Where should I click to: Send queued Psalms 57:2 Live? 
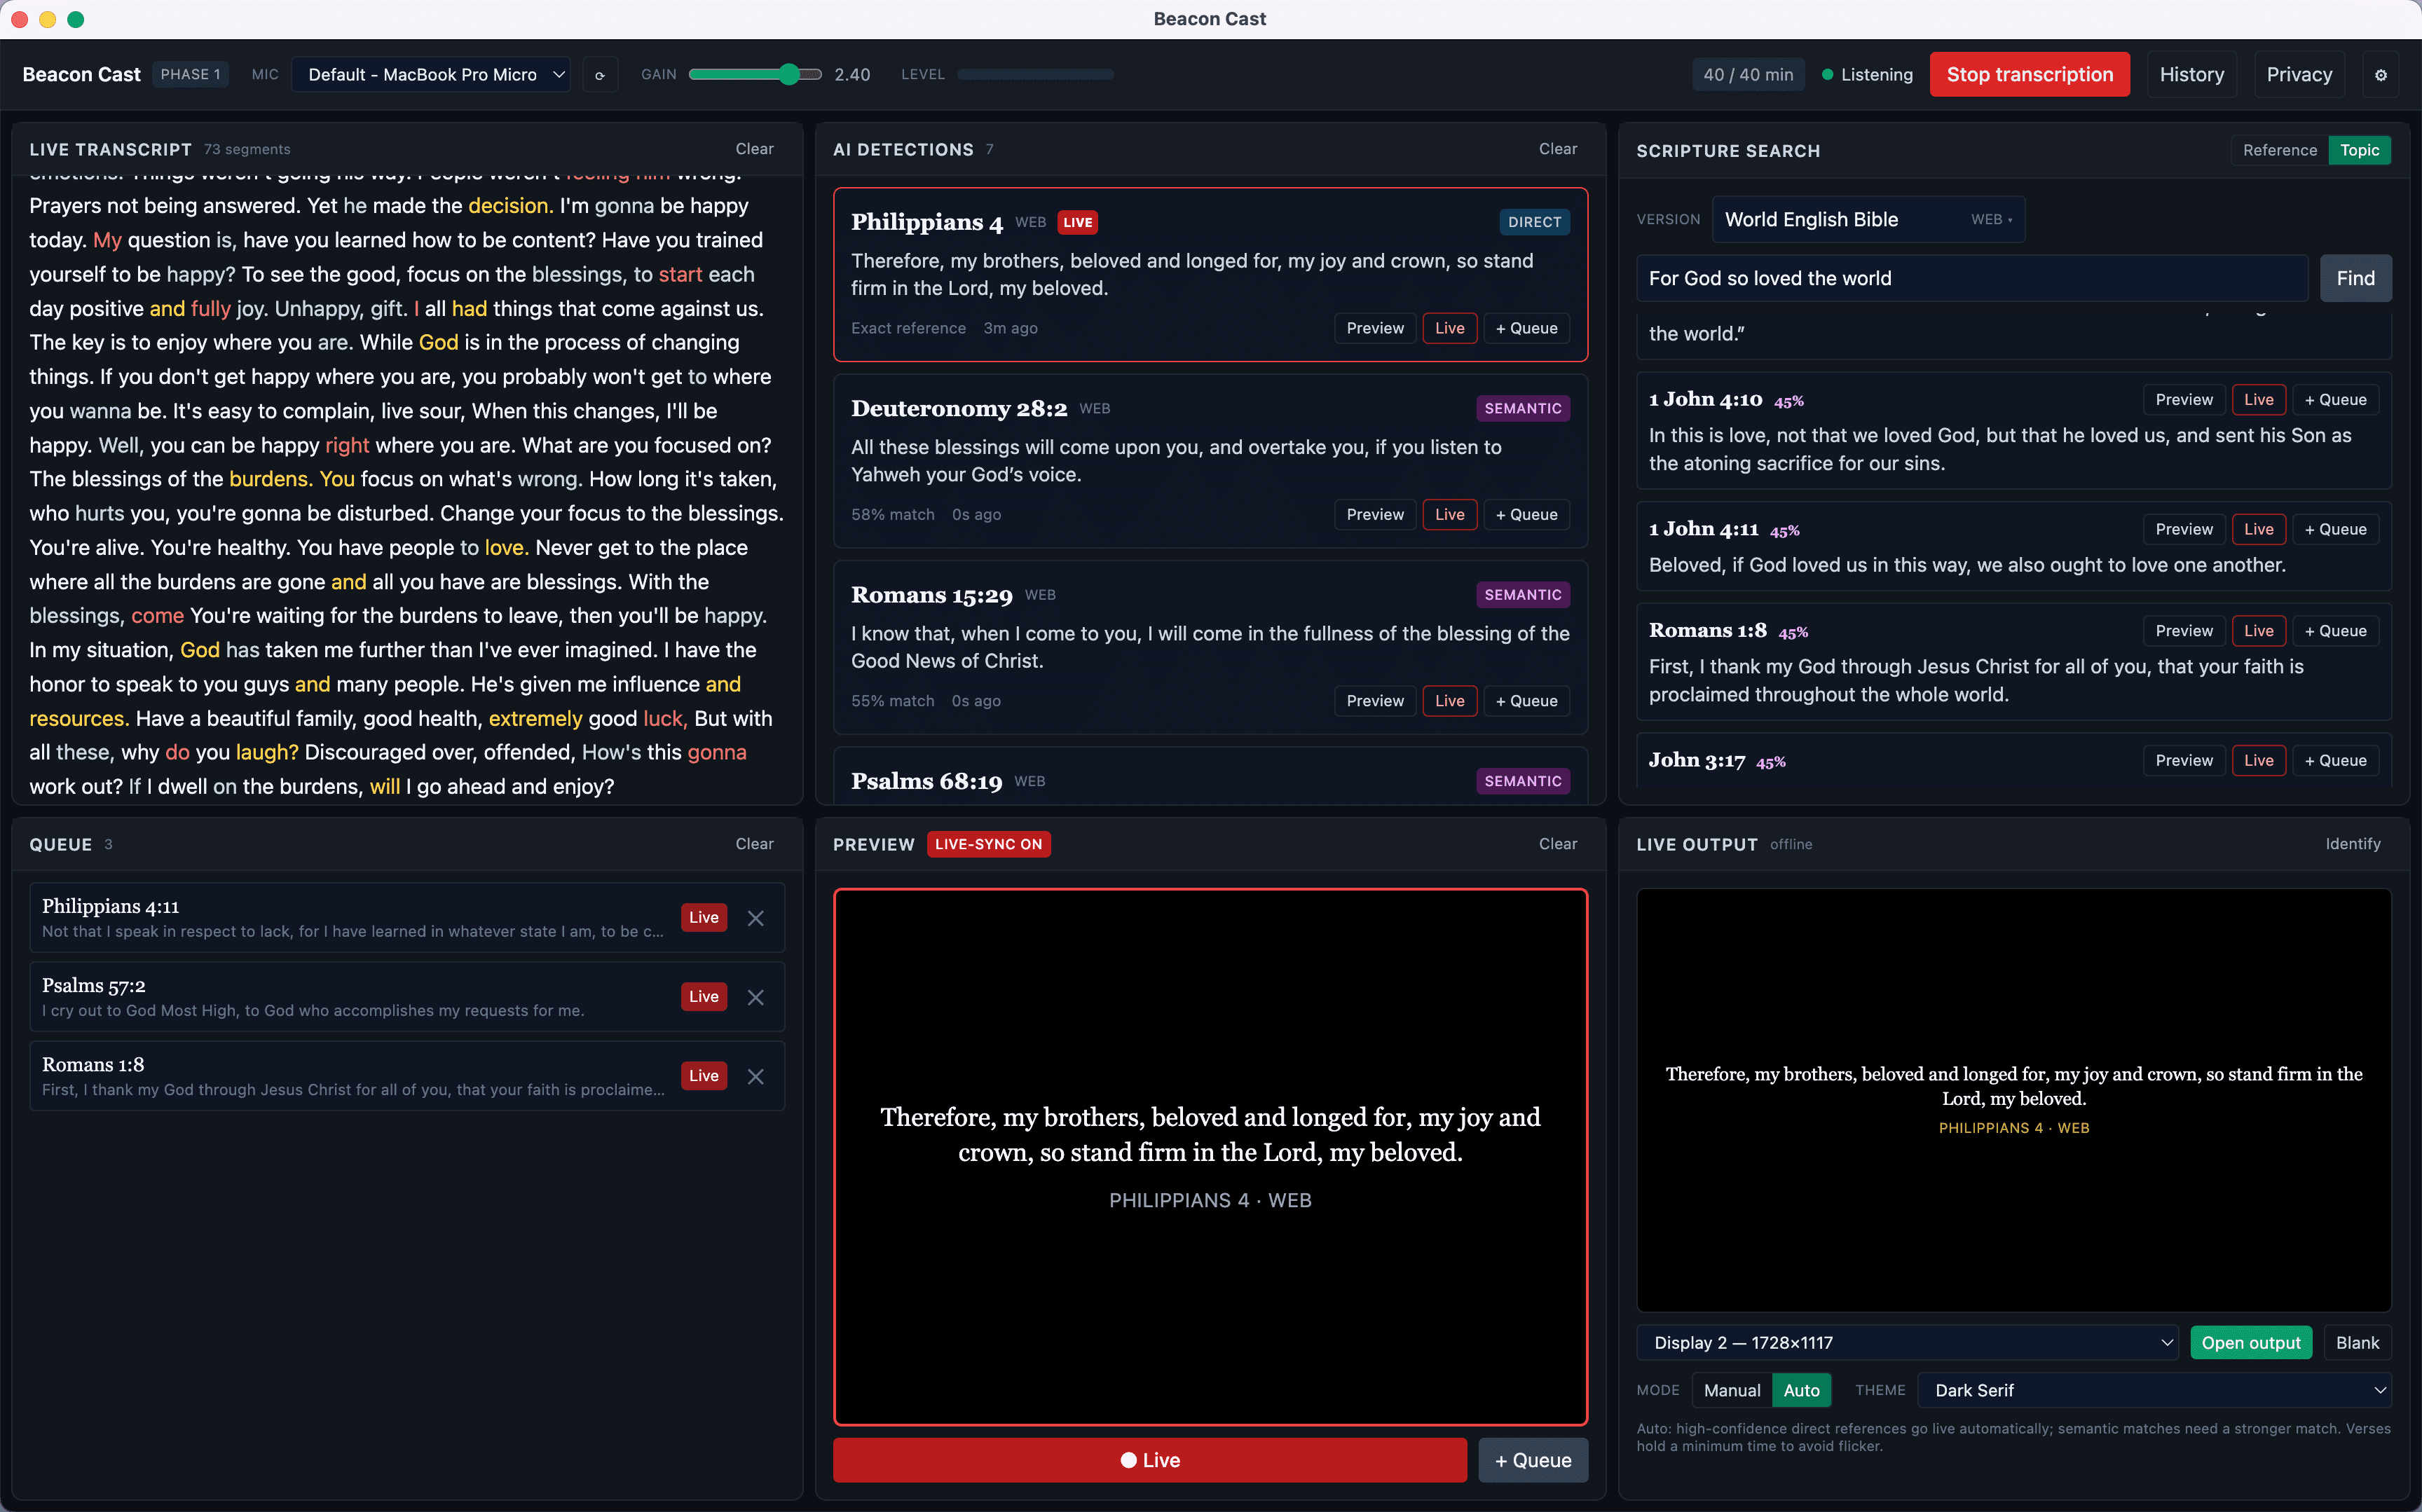pyautogui.click(x=703, y=996)
